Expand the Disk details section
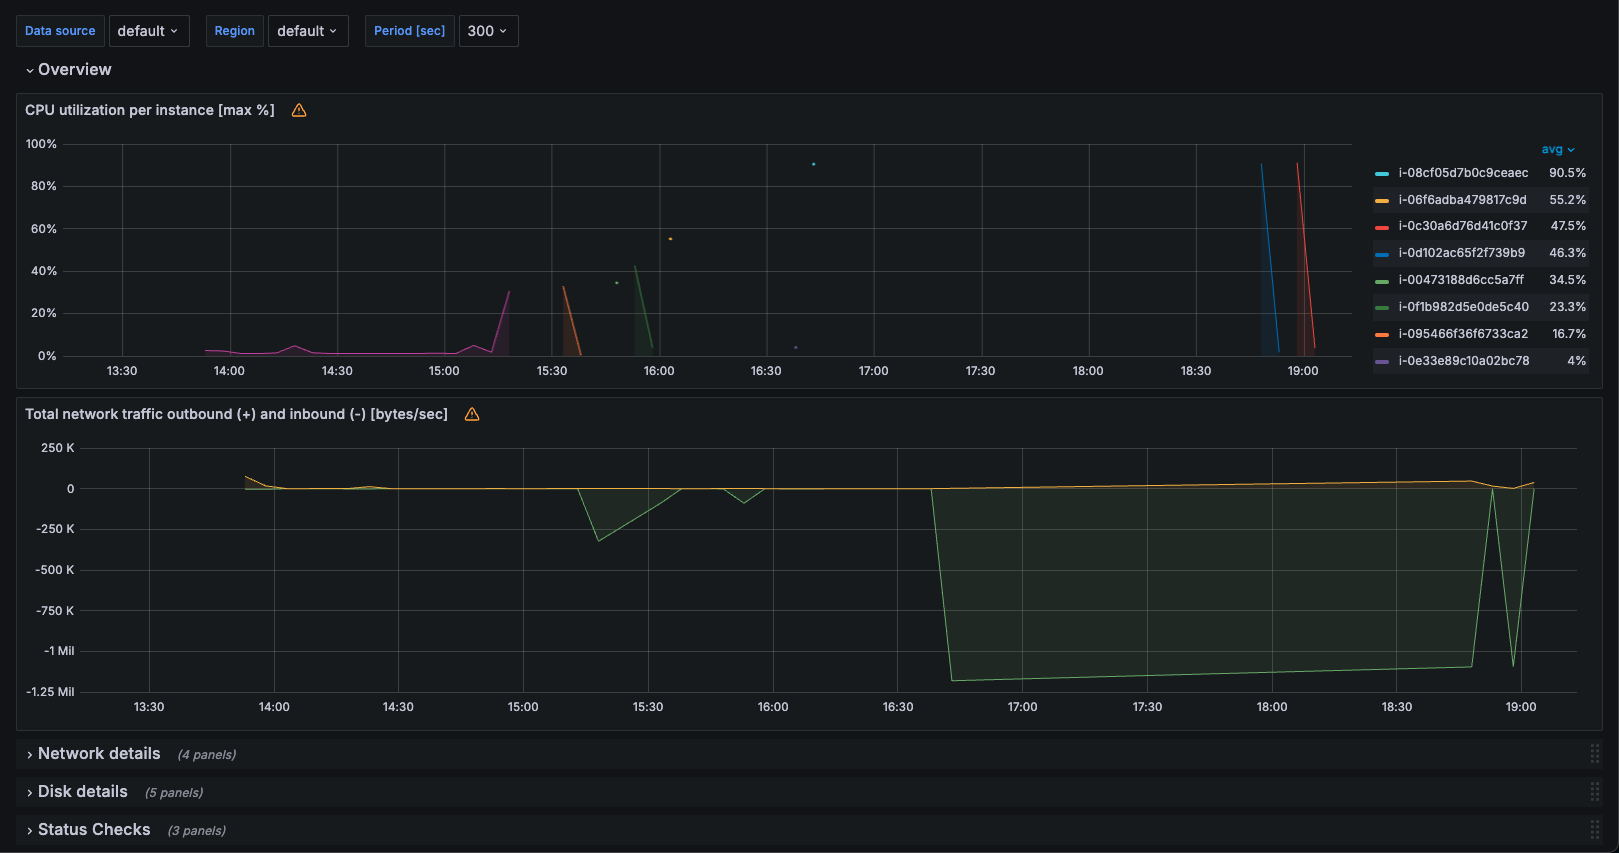1619x853 pixels. [83, 792]
